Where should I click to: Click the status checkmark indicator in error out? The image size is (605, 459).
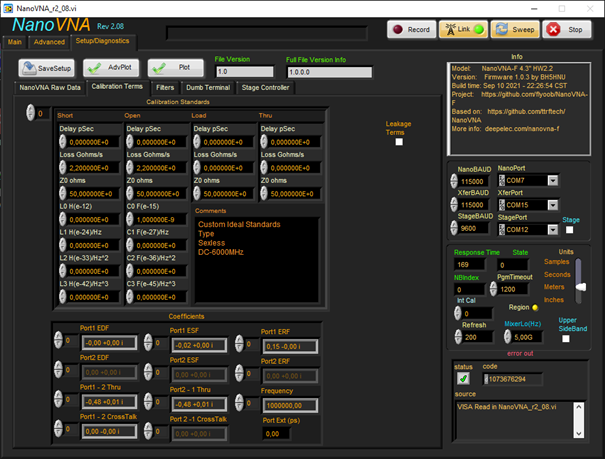[x=463, y=378]
